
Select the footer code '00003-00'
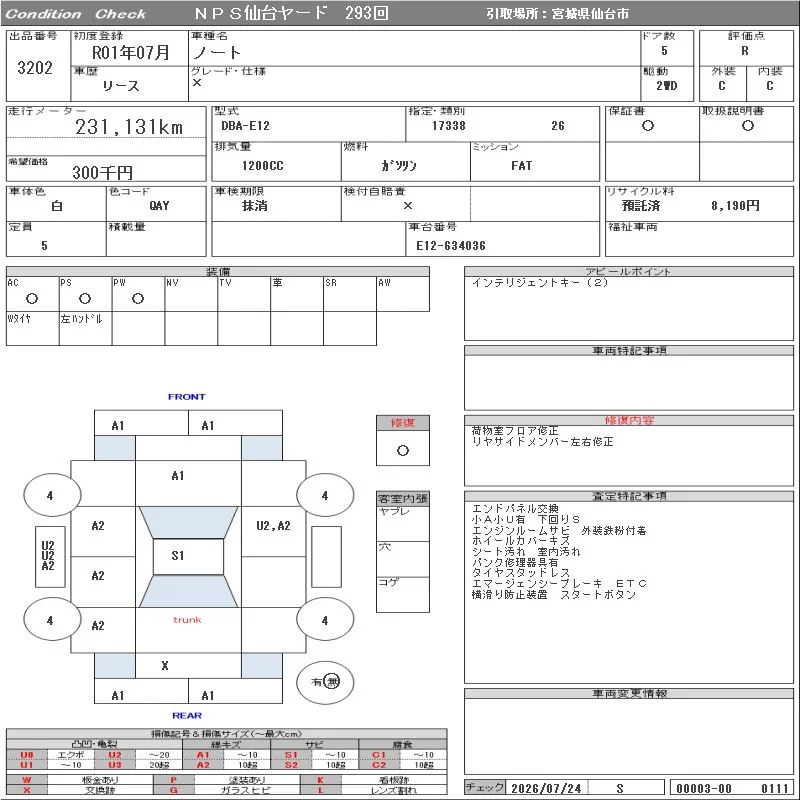[x=704, y=788]
